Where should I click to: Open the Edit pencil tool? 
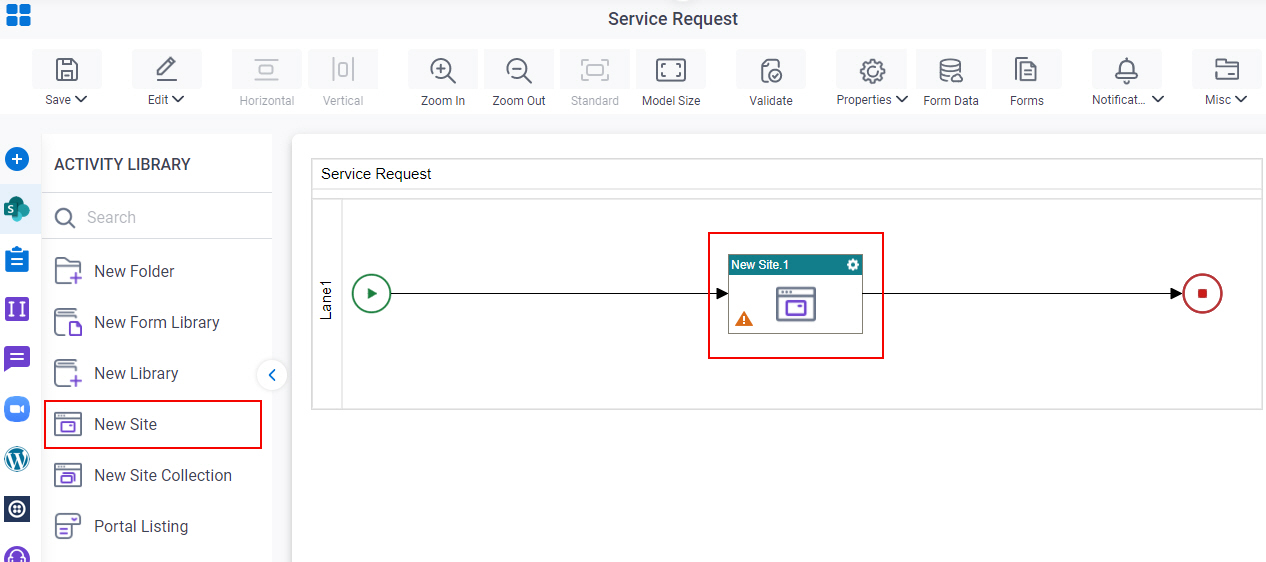(x=166, y=70)
